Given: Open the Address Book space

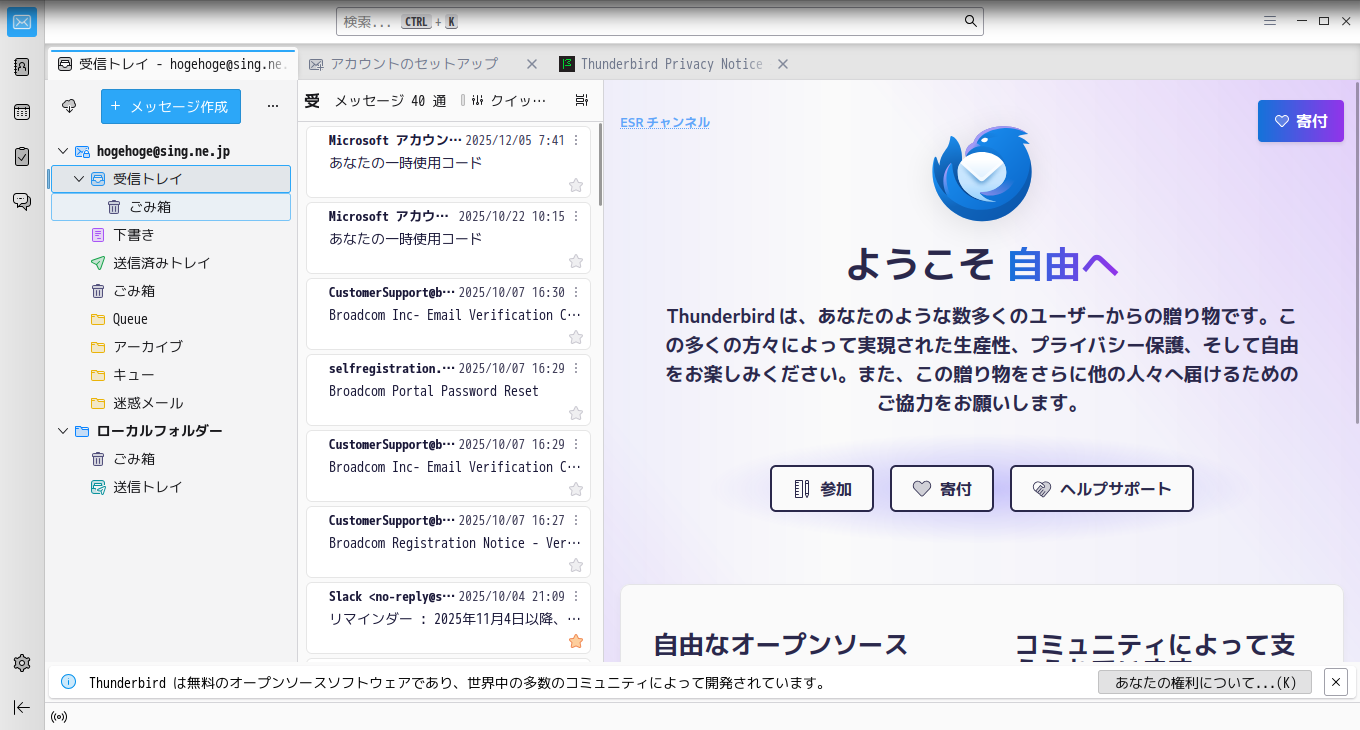Looking at the screenshot, I should point(22,67).
